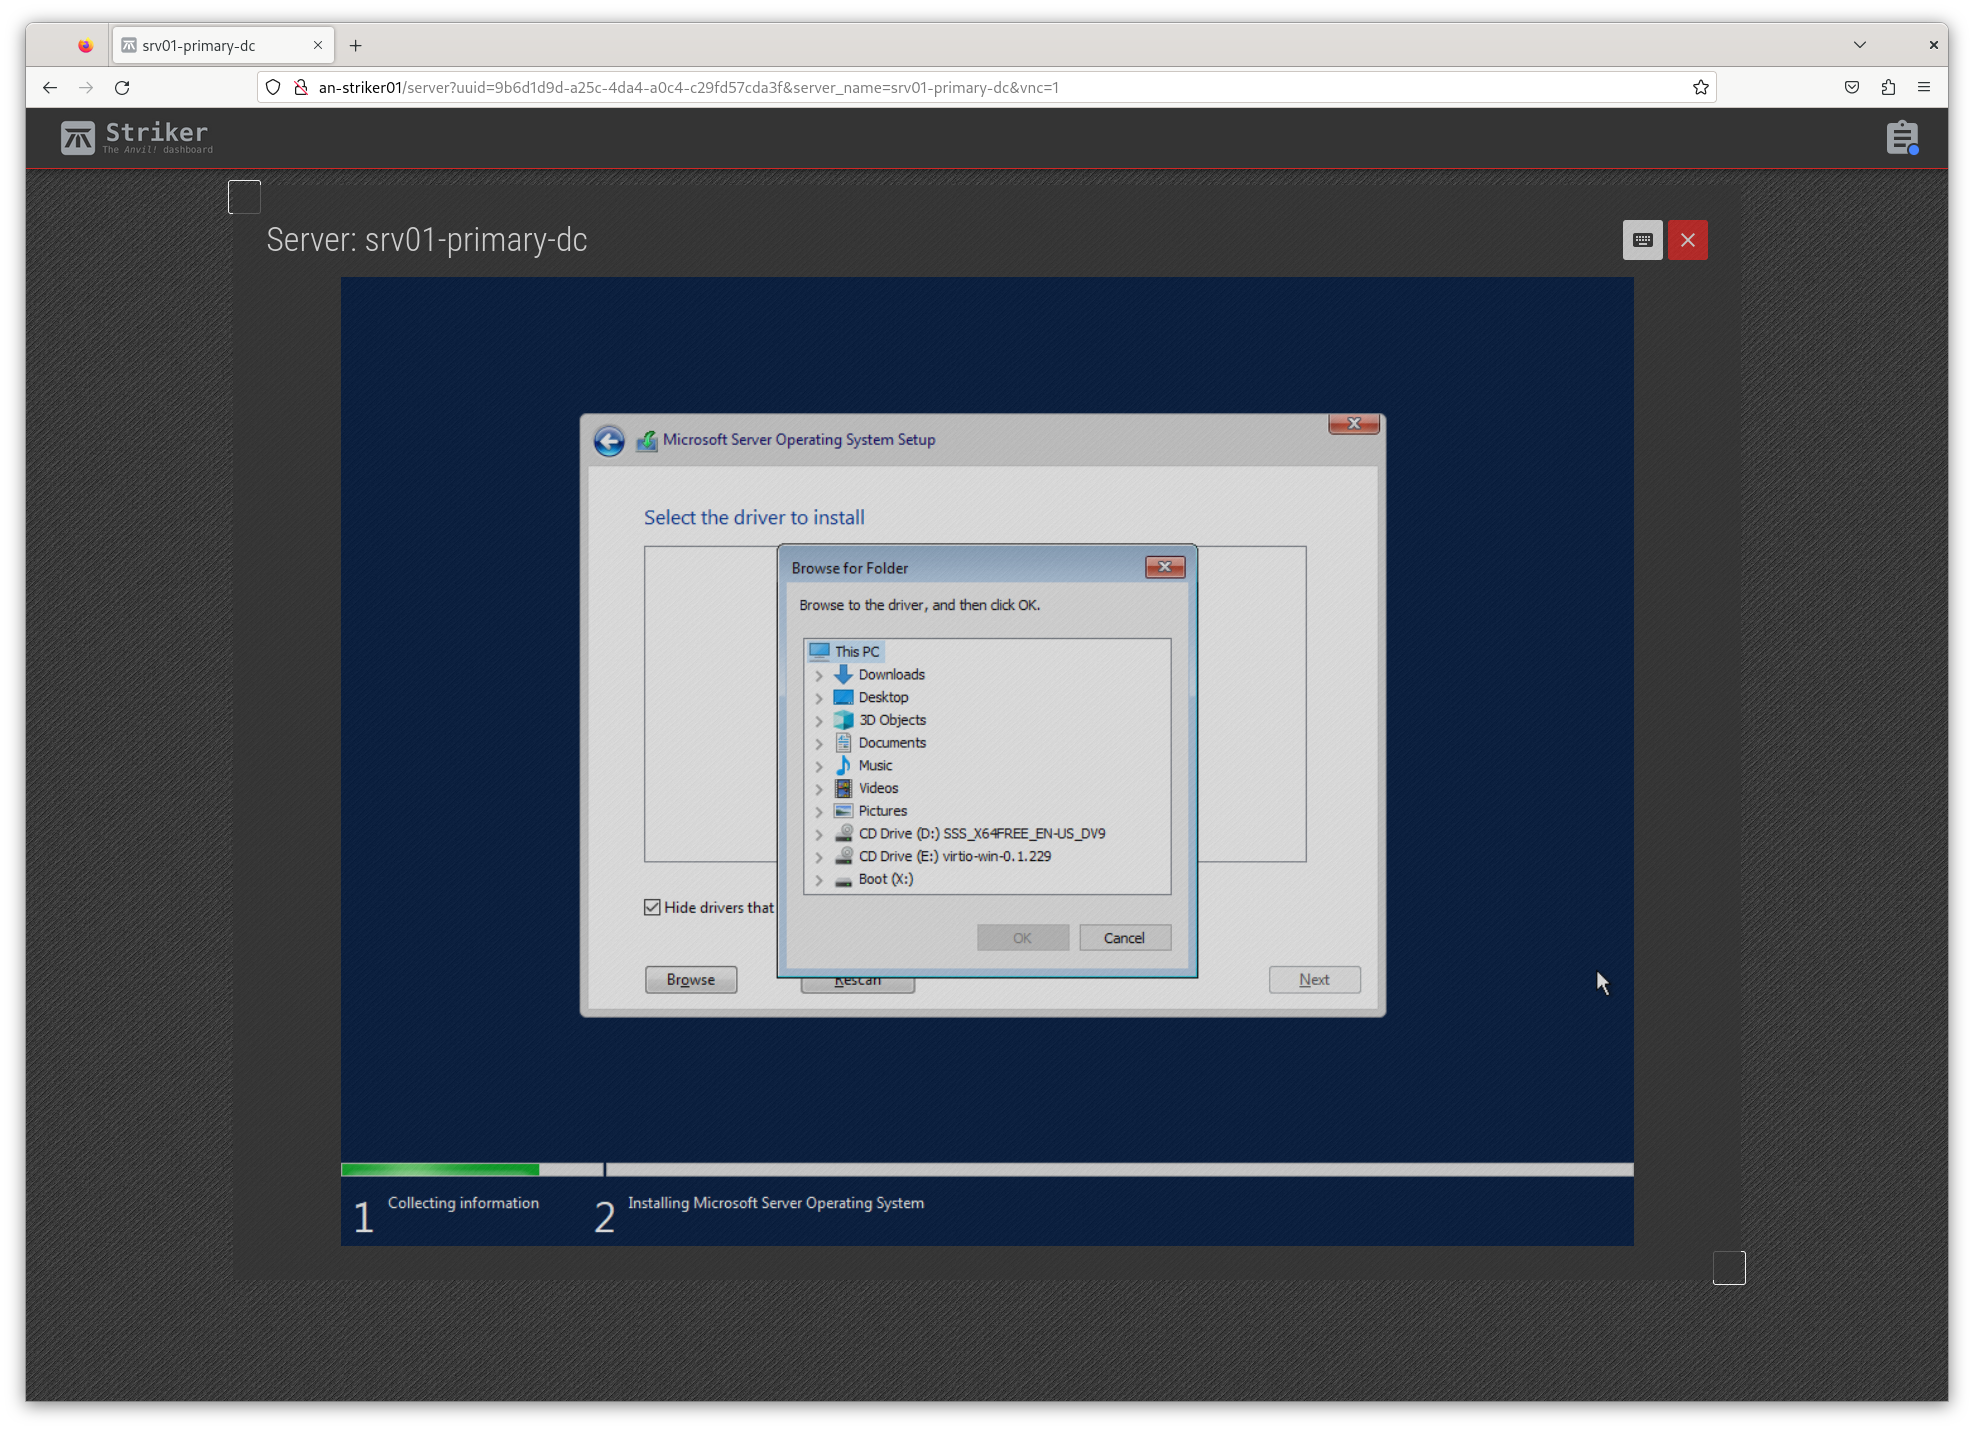1974x1430 pixels.
Task: Click the insecure connection lock icon
Action: click(300, 88)
